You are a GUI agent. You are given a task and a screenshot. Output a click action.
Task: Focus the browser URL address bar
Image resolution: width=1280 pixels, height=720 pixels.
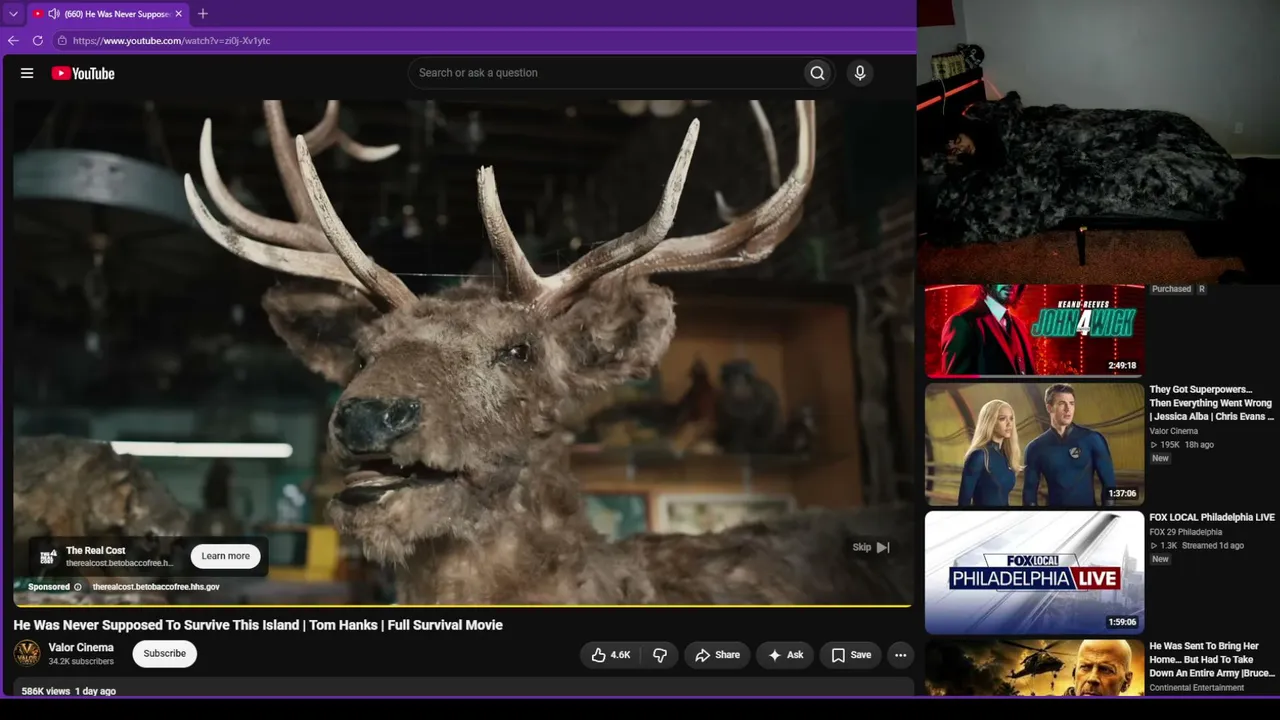(x=480, y=41)
